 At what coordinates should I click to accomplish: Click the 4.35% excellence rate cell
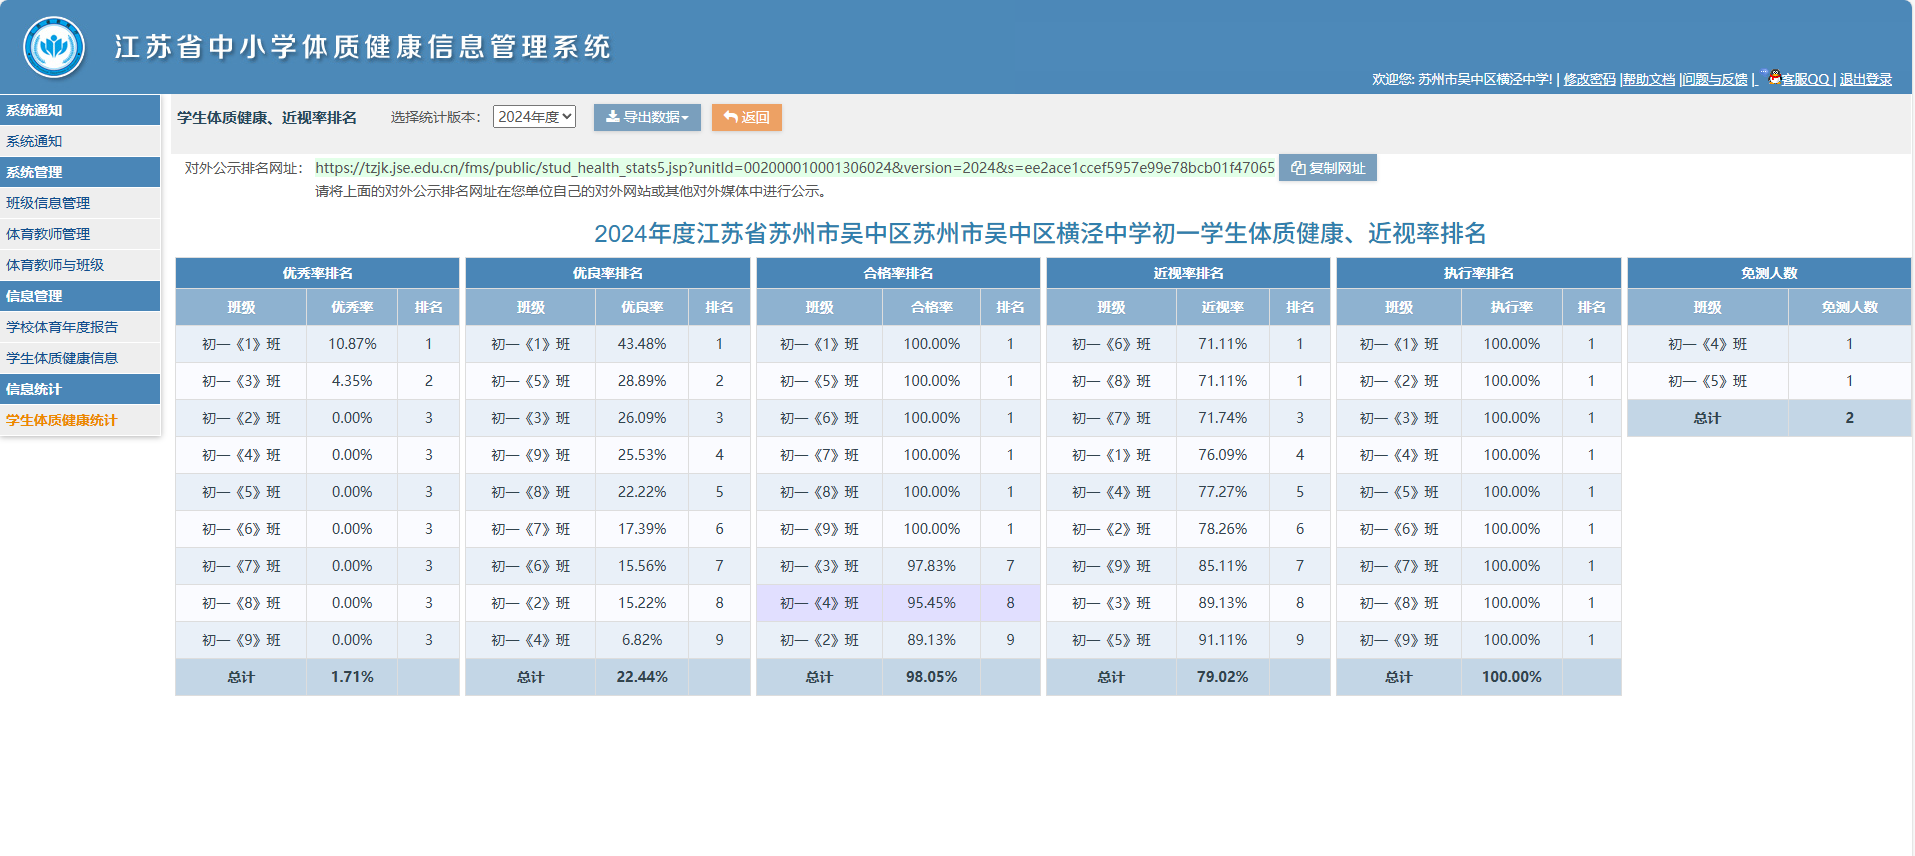pos(352,381)
